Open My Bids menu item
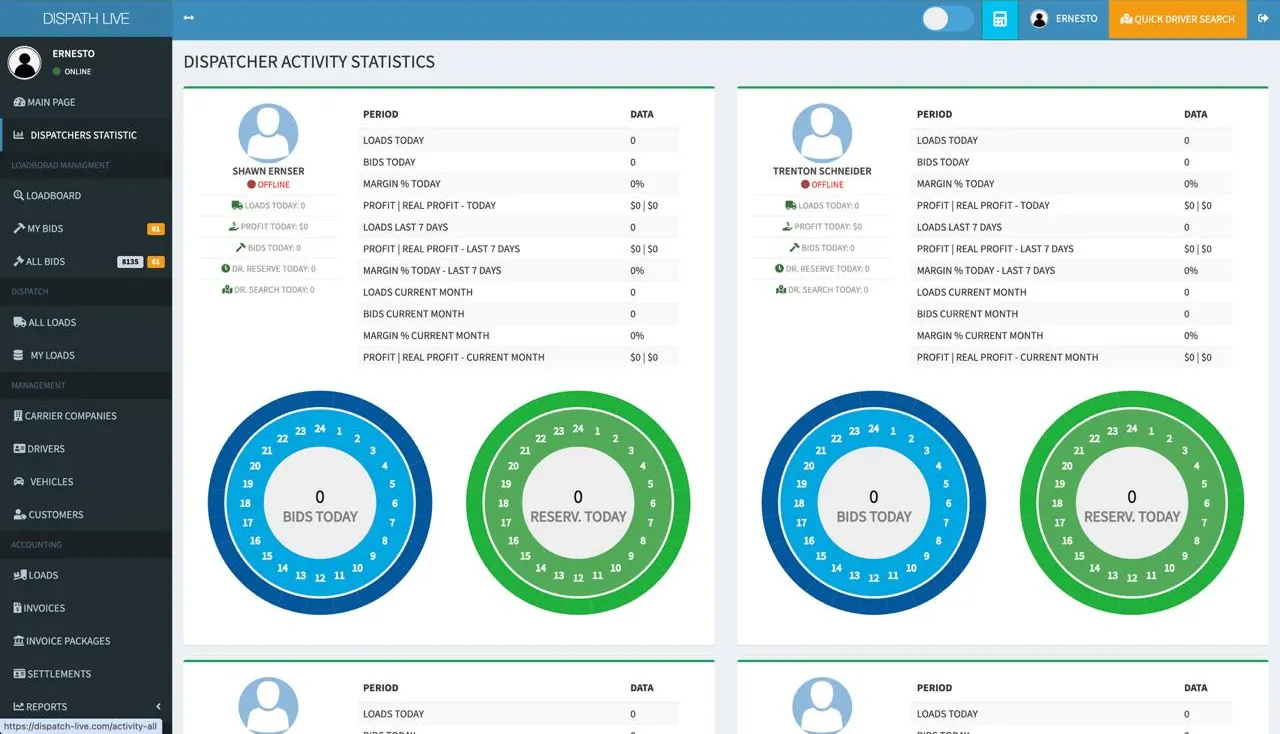 45,229
